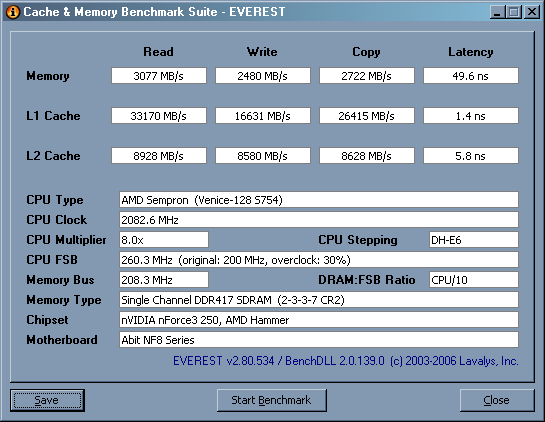This screenshot has height=422, width=545.
Task: Click the EVEREST v2.80.534 version text
Action: 345,361
